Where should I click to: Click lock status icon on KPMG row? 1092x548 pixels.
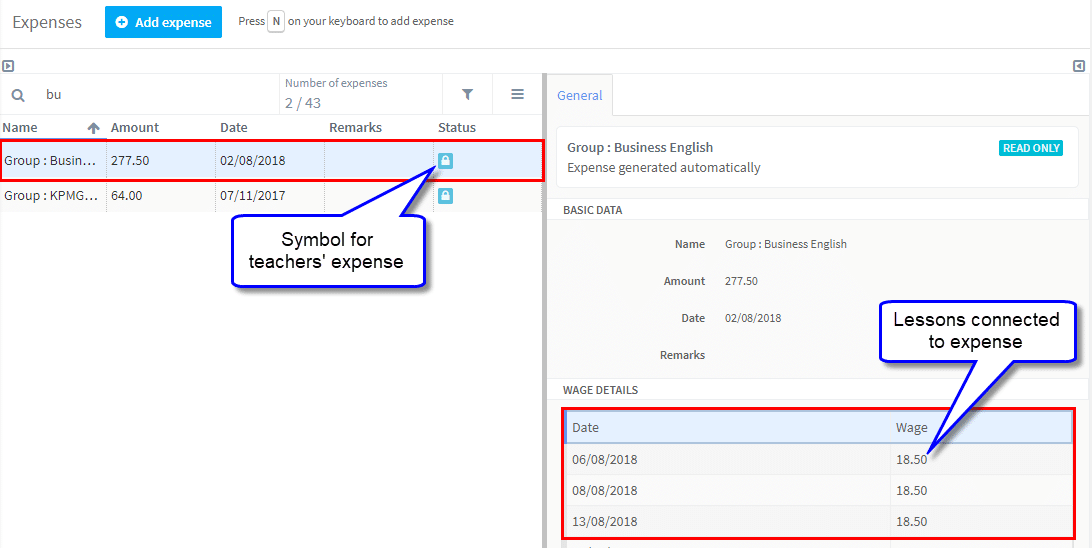pos(446,196)
